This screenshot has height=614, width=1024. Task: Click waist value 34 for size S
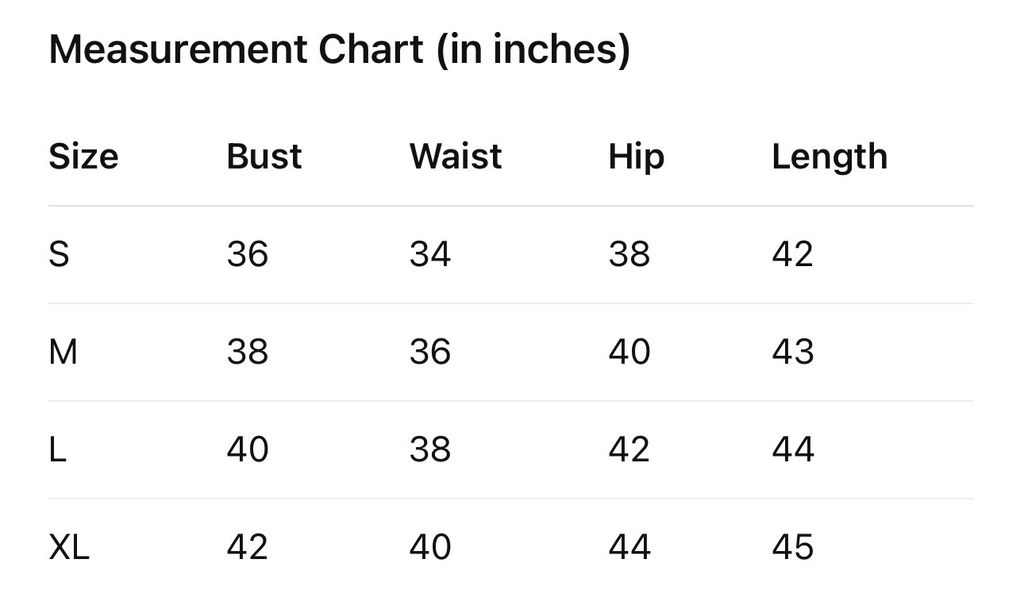[430, 255]
